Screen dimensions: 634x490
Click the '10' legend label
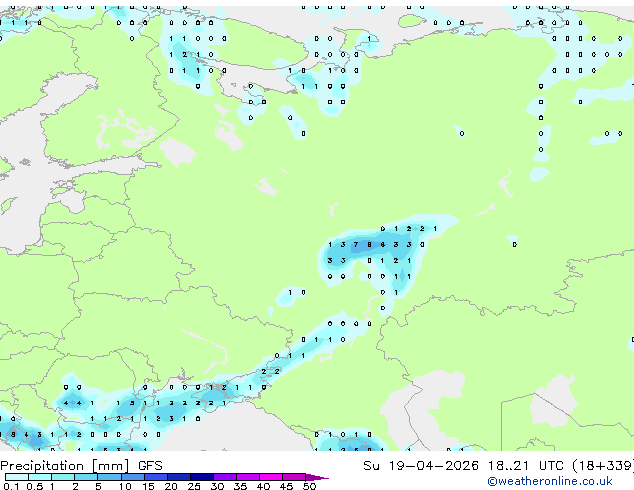[125, 486]
